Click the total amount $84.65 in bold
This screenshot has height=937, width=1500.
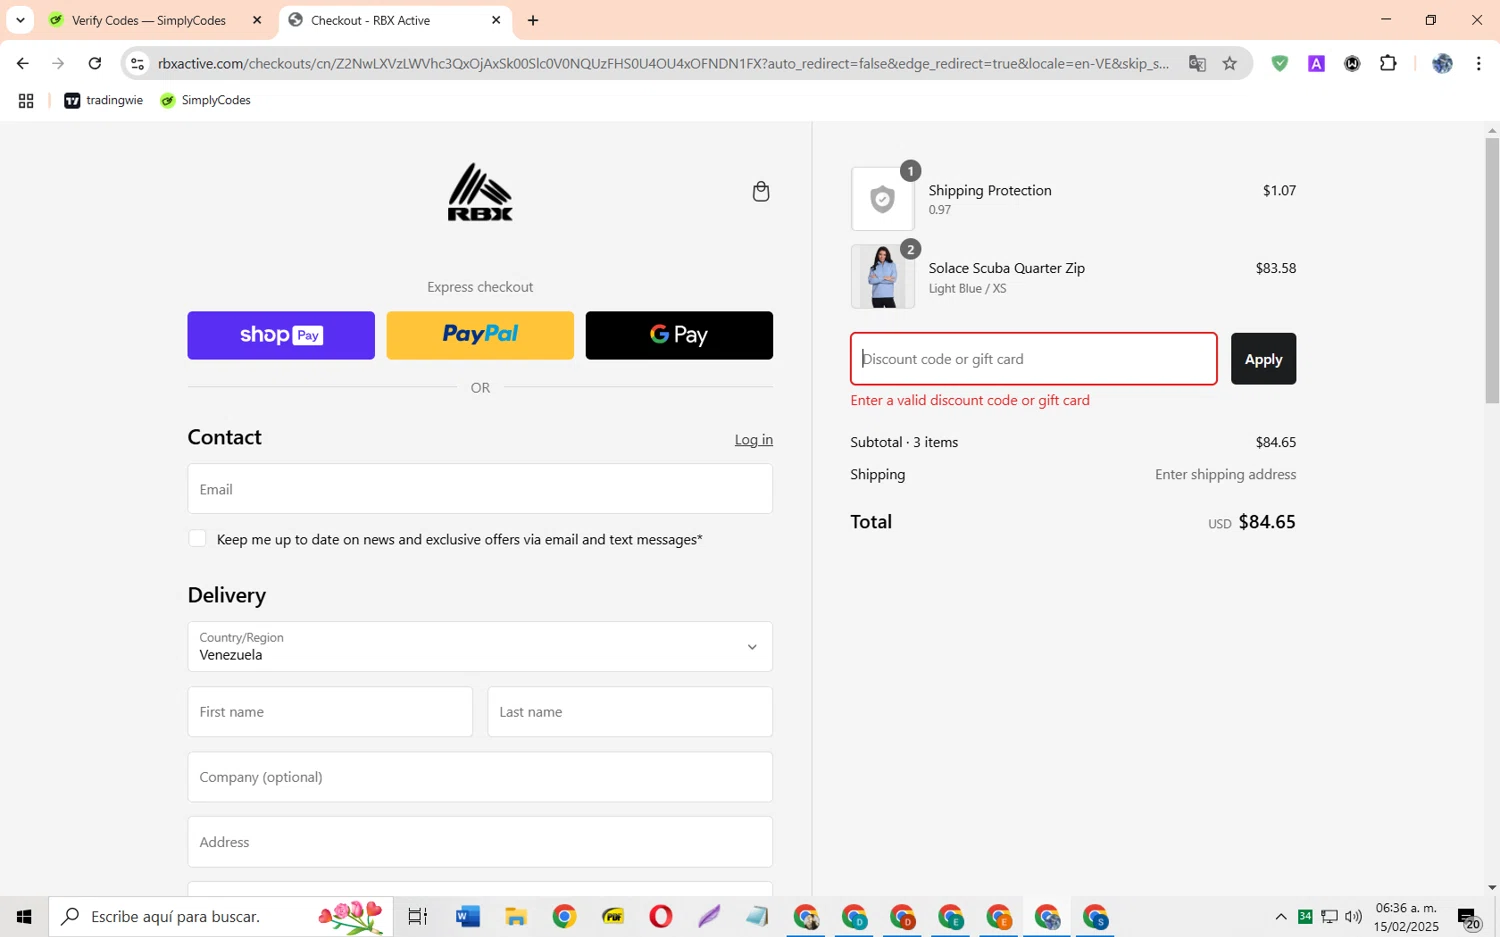(x=1267, y=522)
